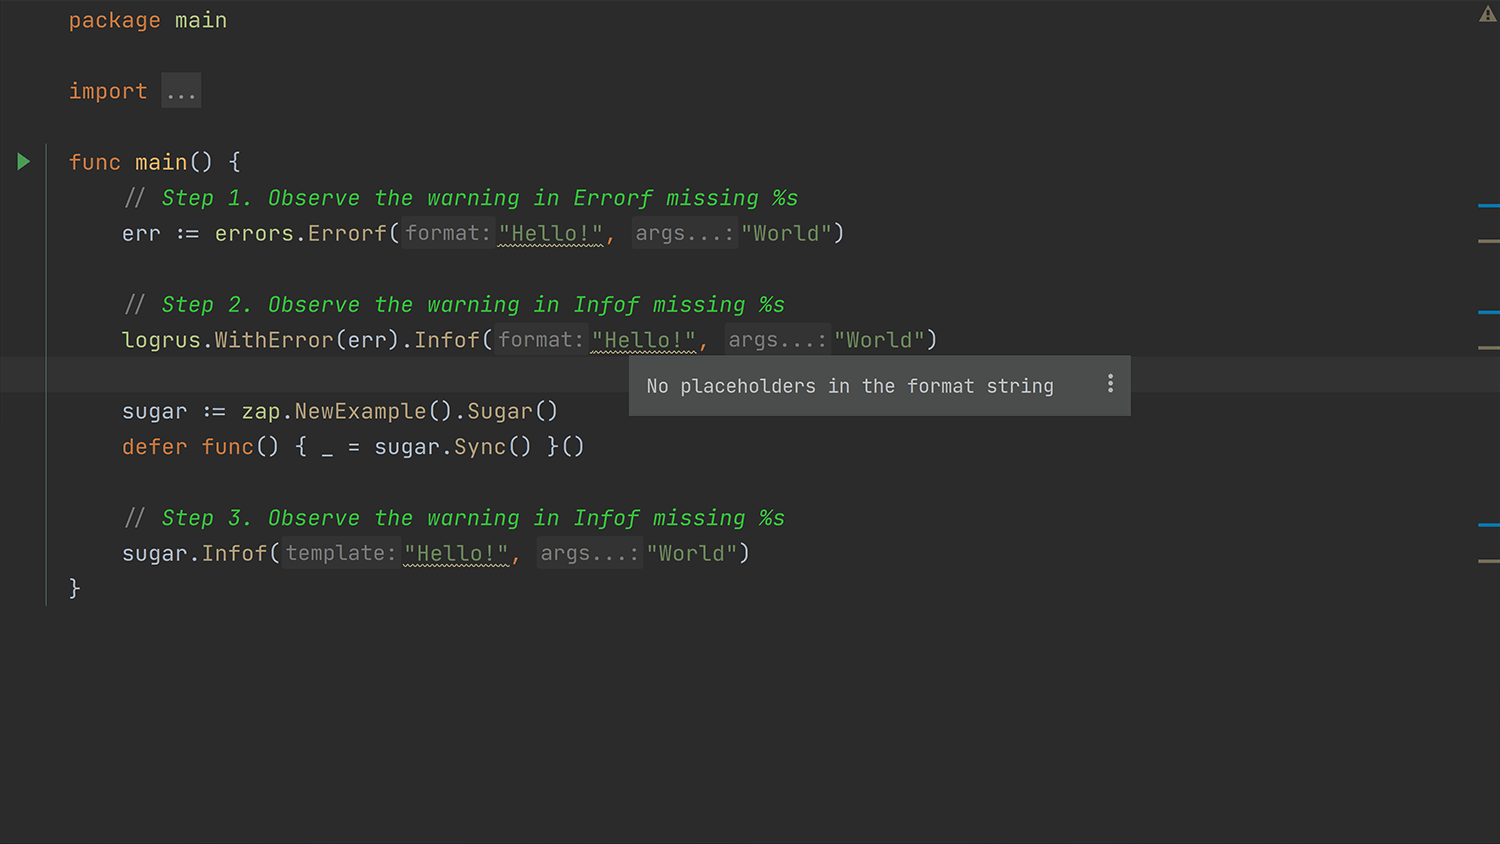This screenshot has height=844, width=1500.
Task: Jump to the blue stripe marker for Step 3 comment
Action: 1488,524
